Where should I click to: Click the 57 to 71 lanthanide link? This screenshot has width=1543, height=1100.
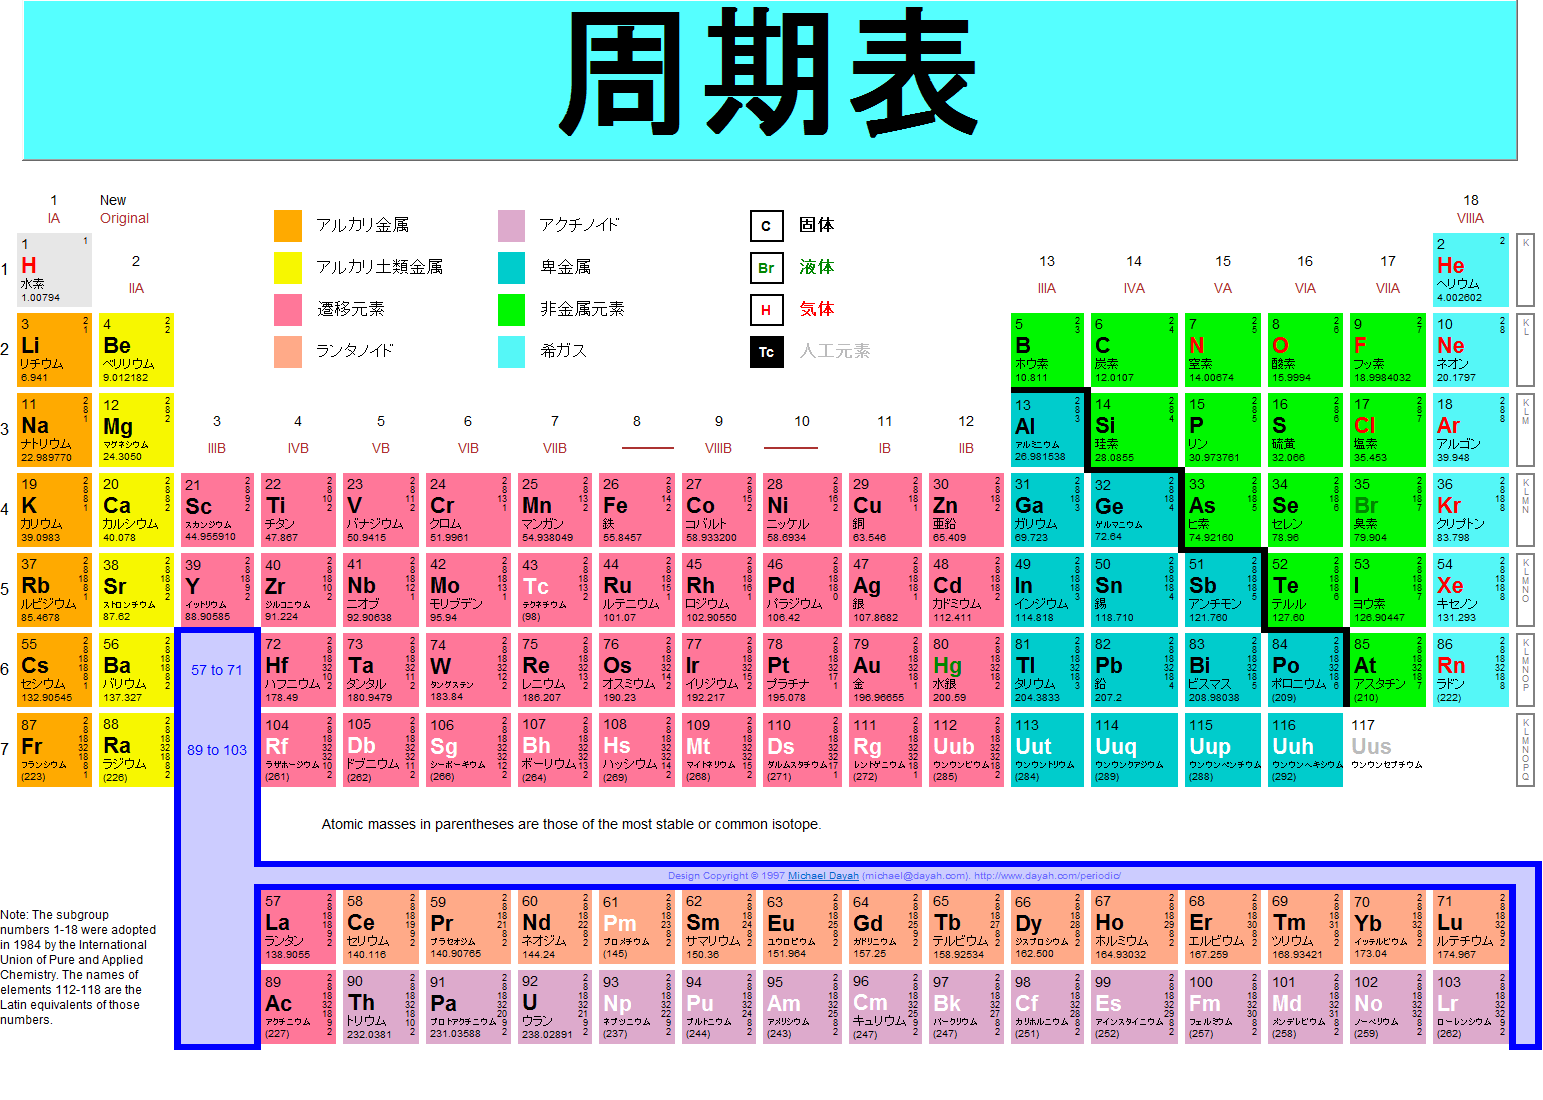coord(217,670)
